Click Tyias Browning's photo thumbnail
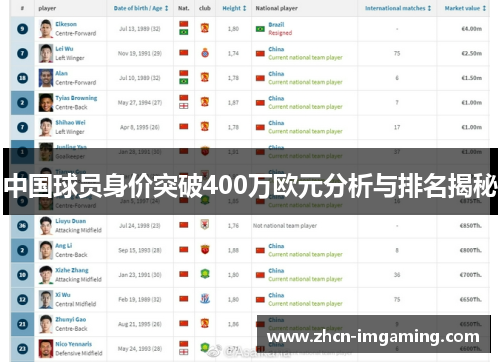 click(46, 103)
